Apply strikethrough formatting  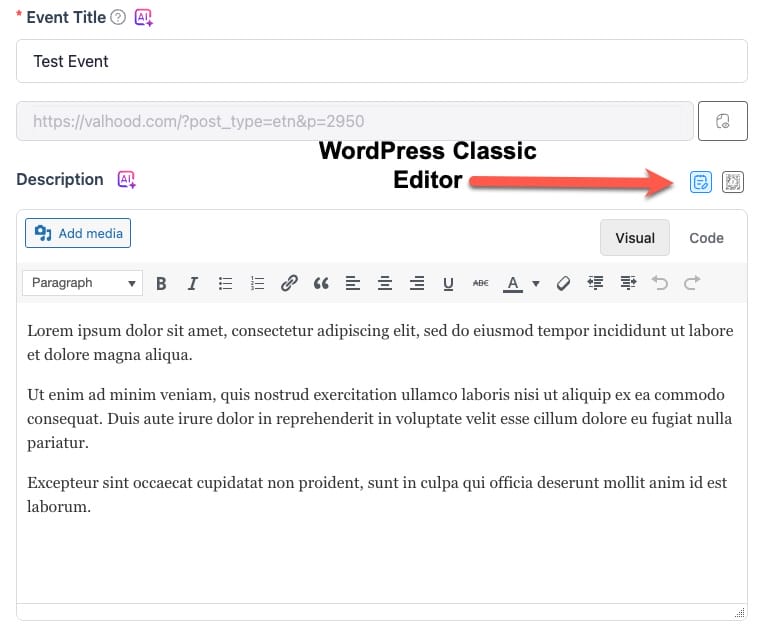(x=480, y=283)
